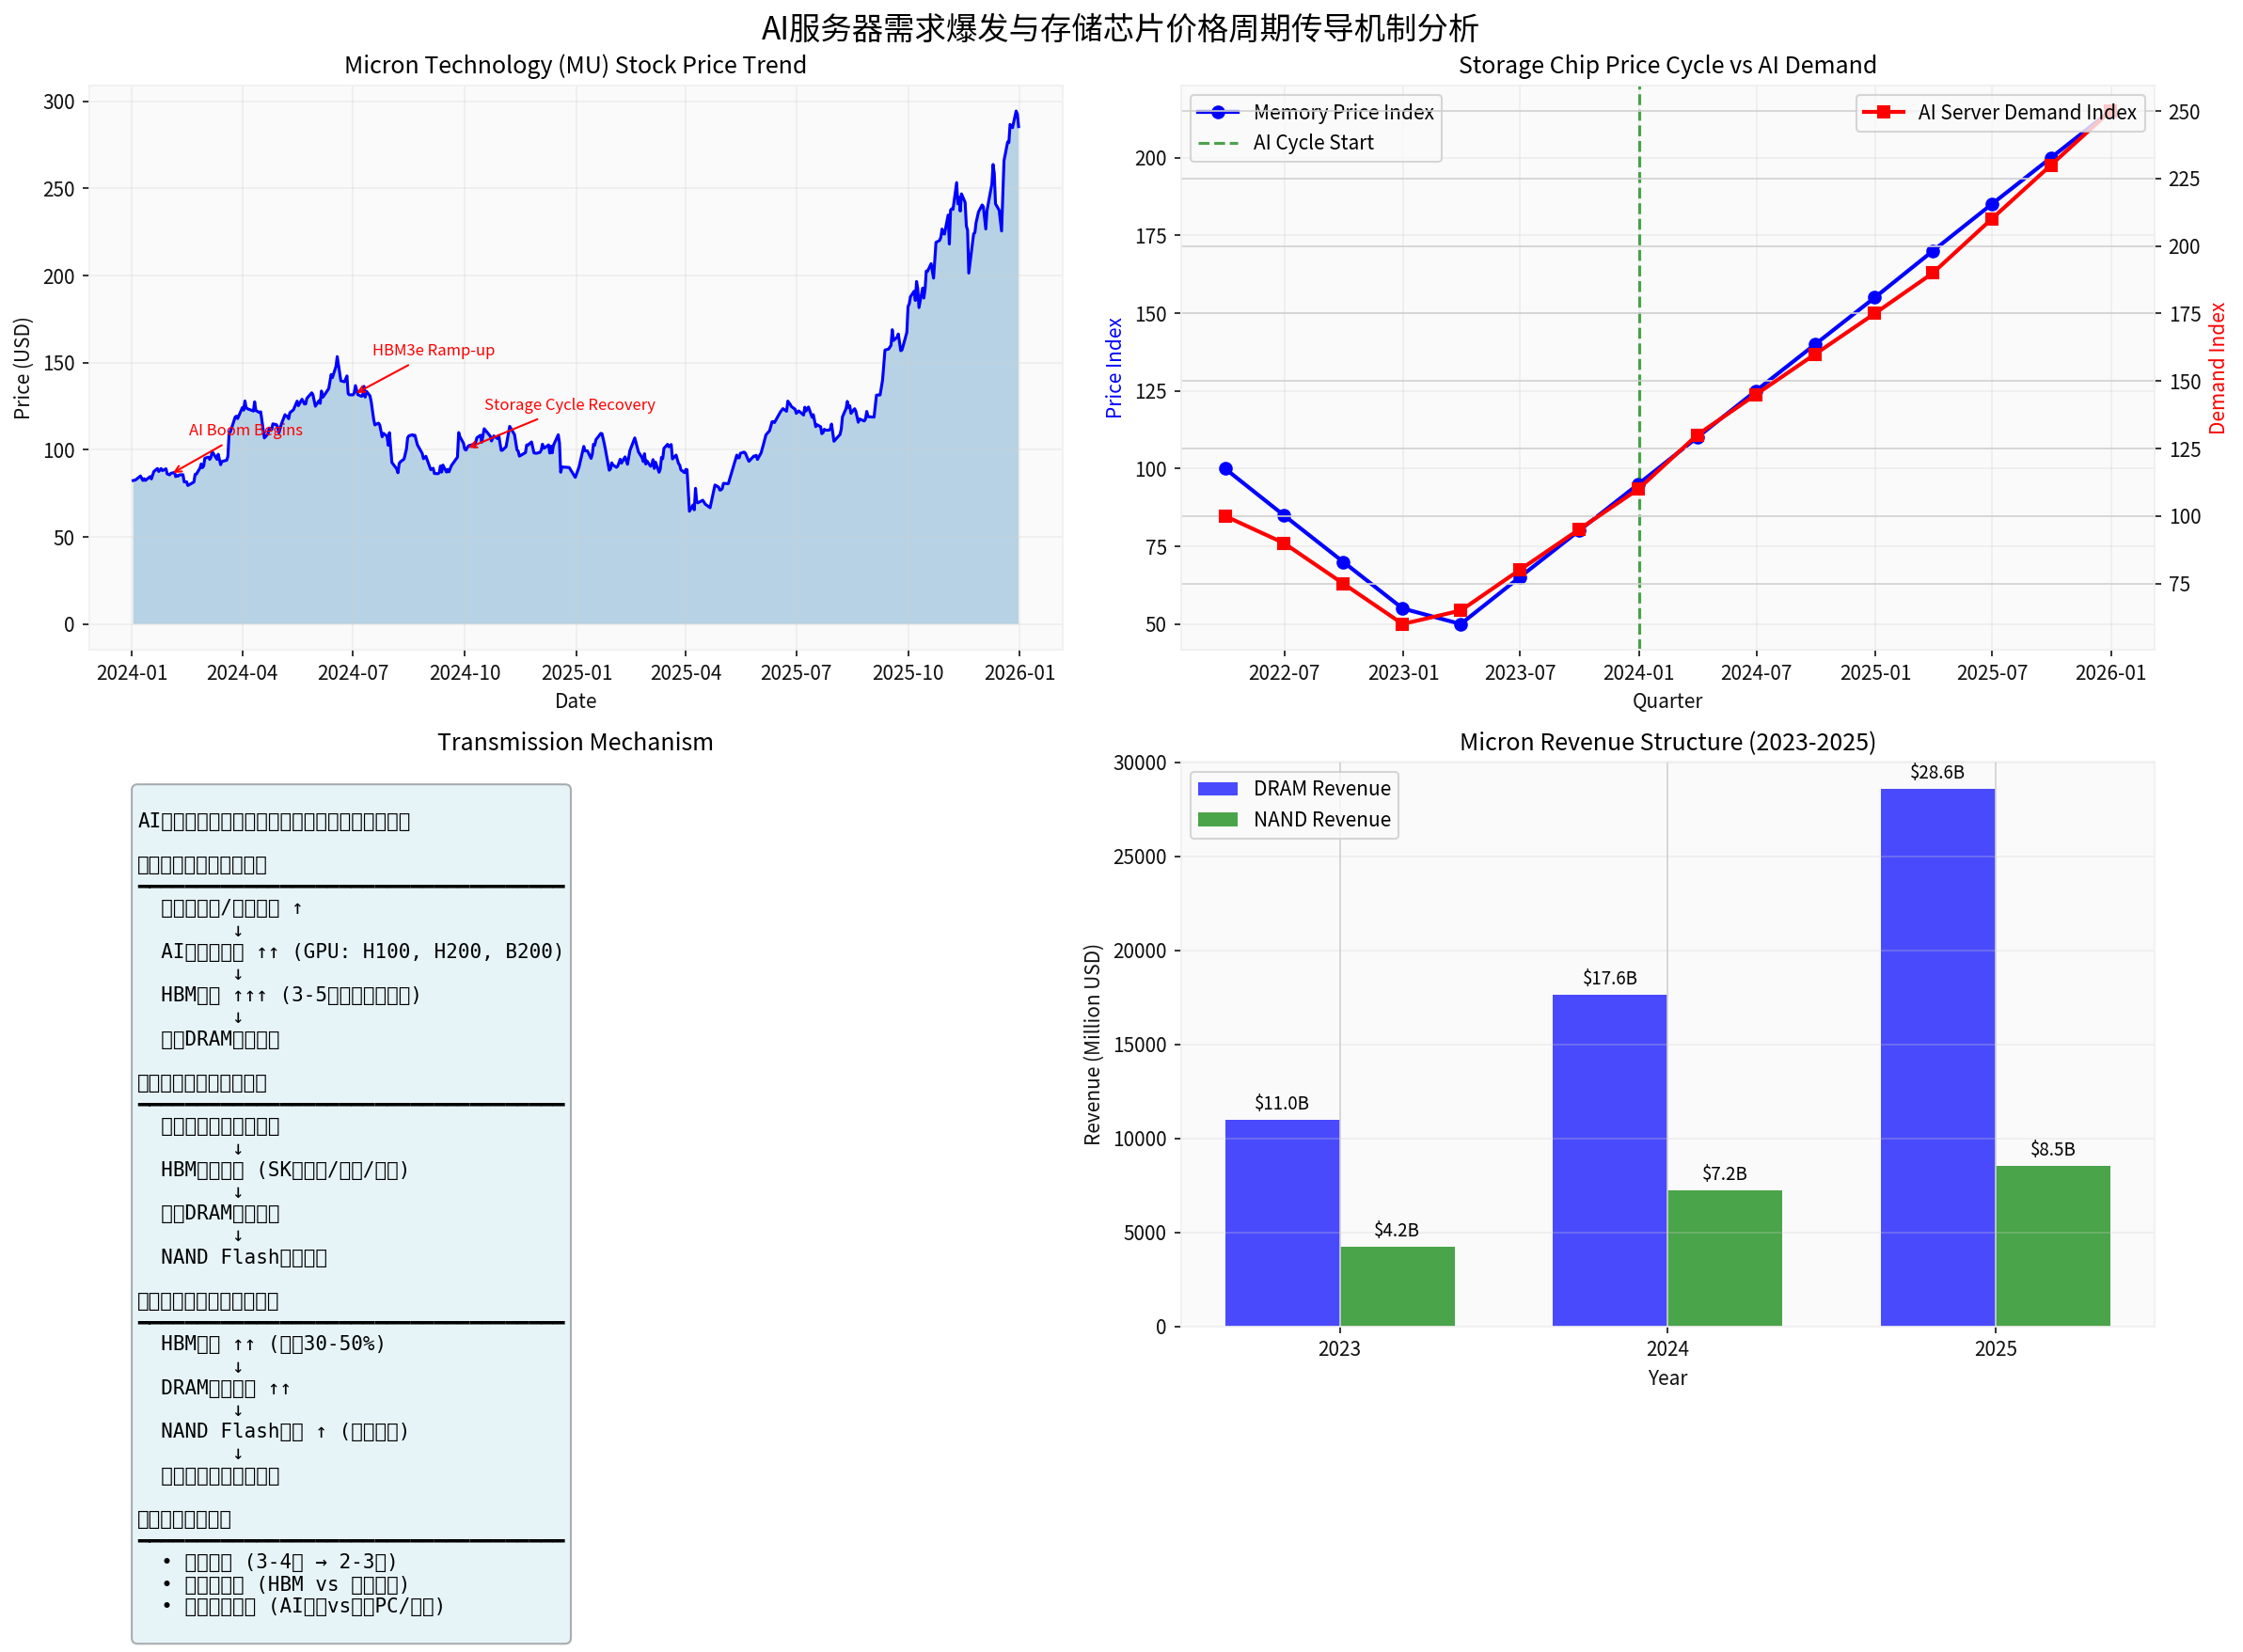Click the 2025 DRAM bar labeled $28.6B
Screen dimensions: 2243x1652
(x=1937, y=1057)
